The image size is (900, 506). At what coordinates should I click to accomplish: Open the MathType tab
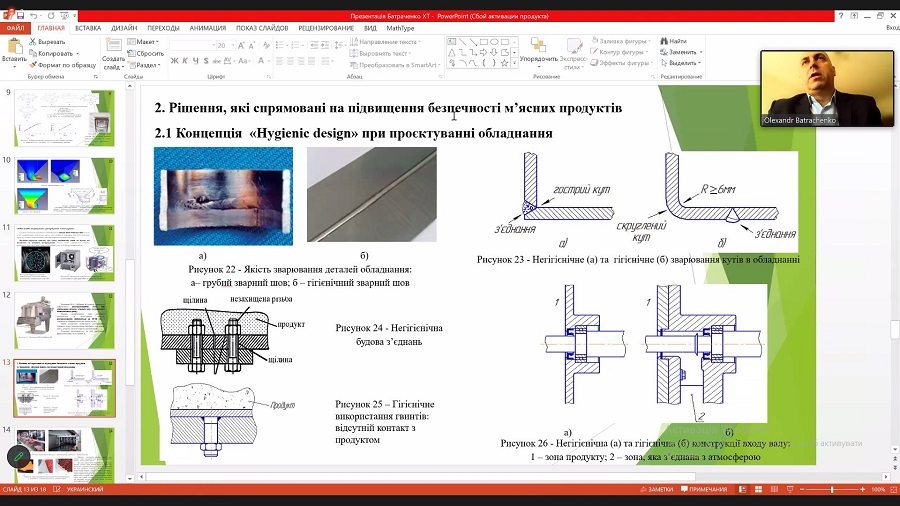click(x=400, y=28)
